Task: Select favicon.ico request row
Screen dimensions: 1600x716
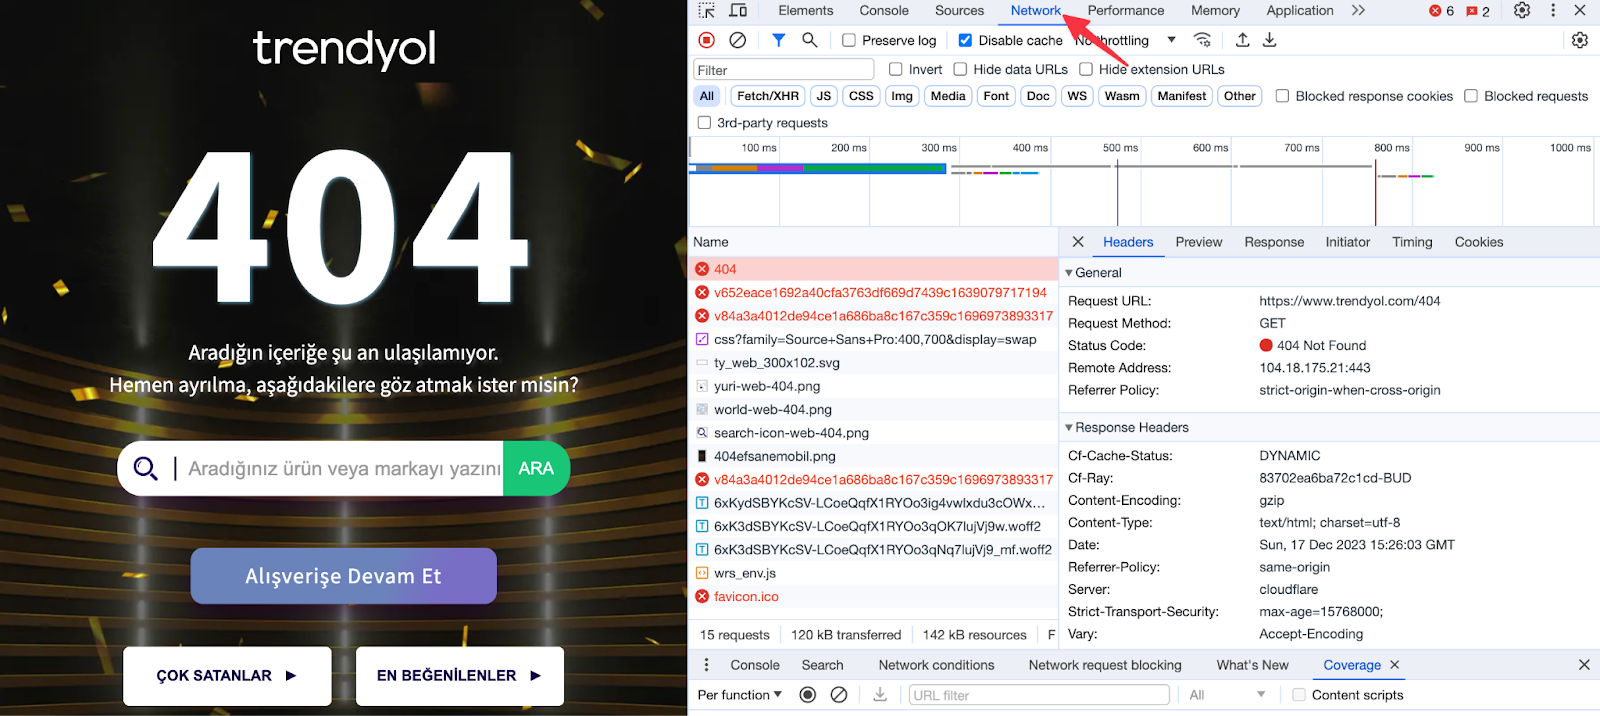Action: point(874,596)
